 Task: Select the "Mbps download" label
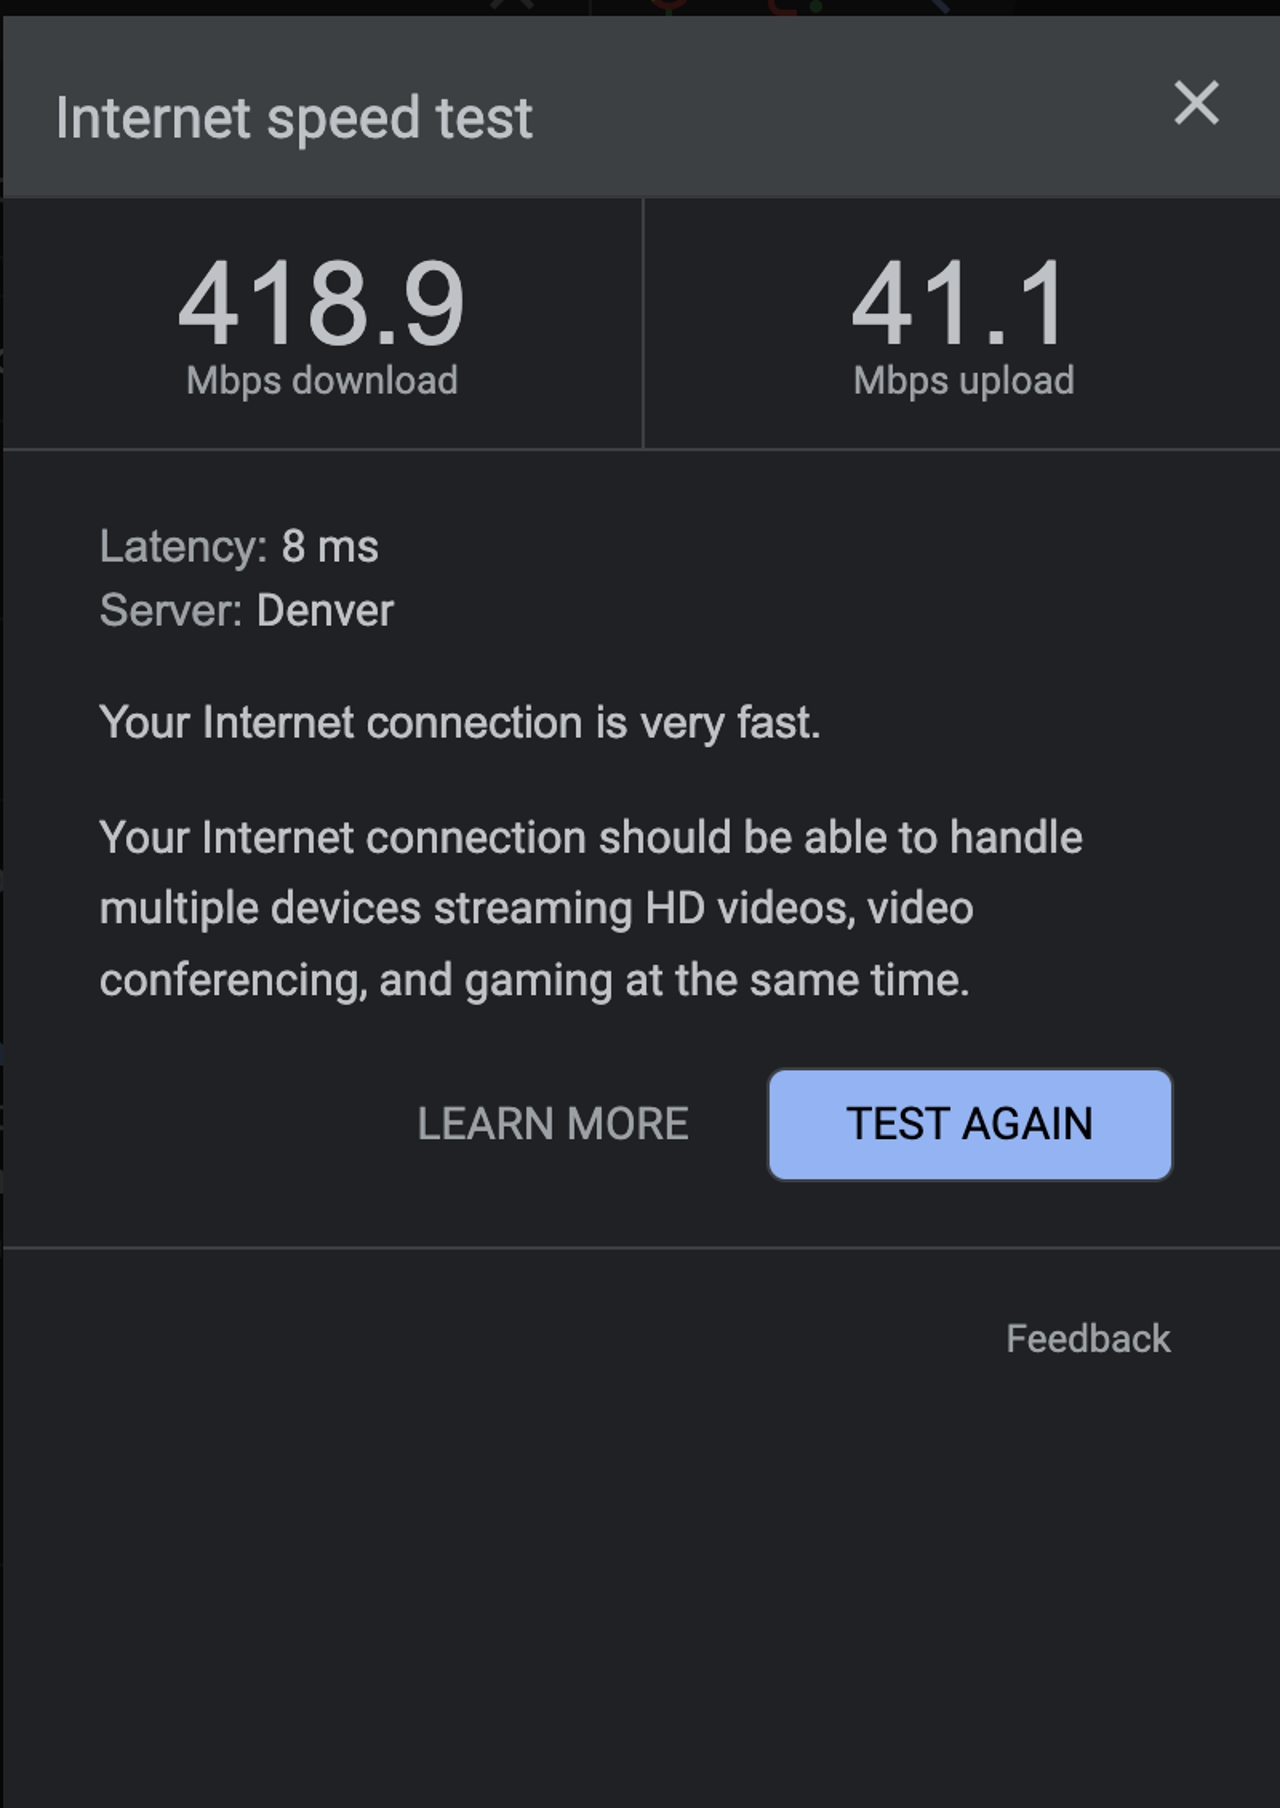[x=322, y=381]
